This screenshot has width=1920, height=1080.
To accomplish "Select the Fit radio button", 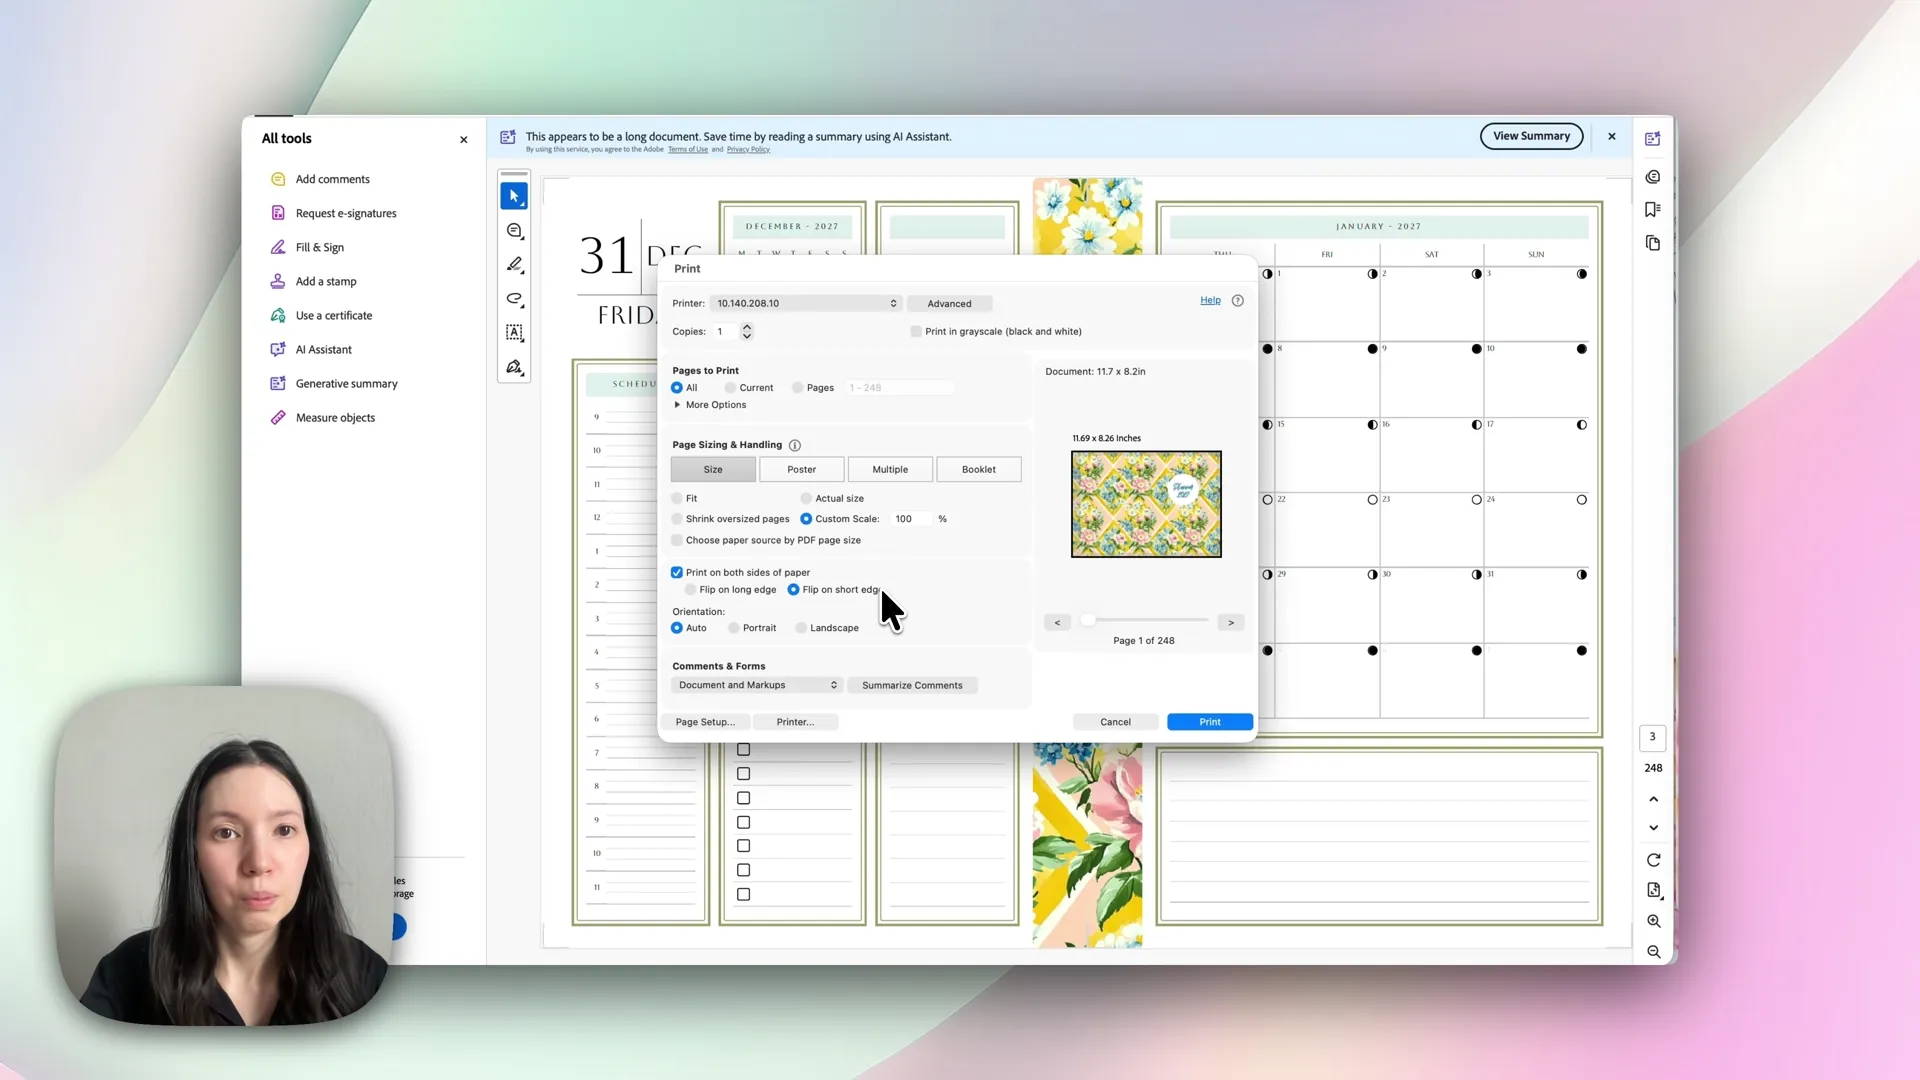I will [677, 498].
